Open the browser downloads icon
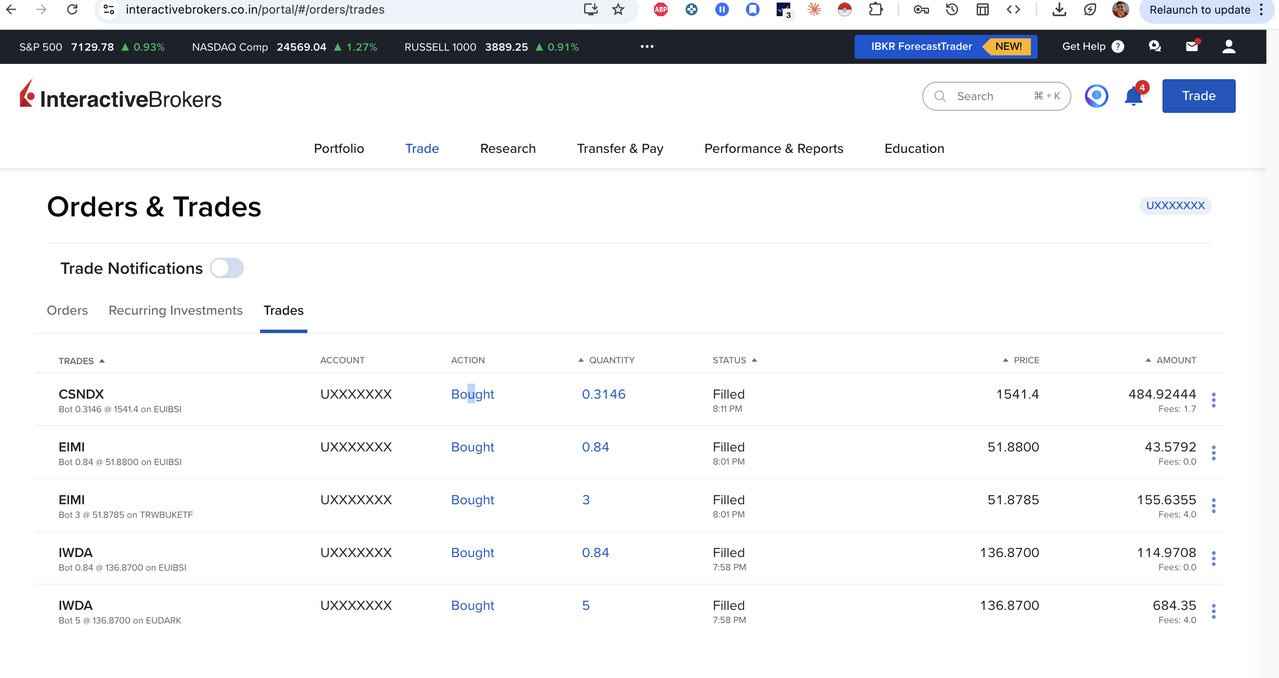 coord(1059,9)
